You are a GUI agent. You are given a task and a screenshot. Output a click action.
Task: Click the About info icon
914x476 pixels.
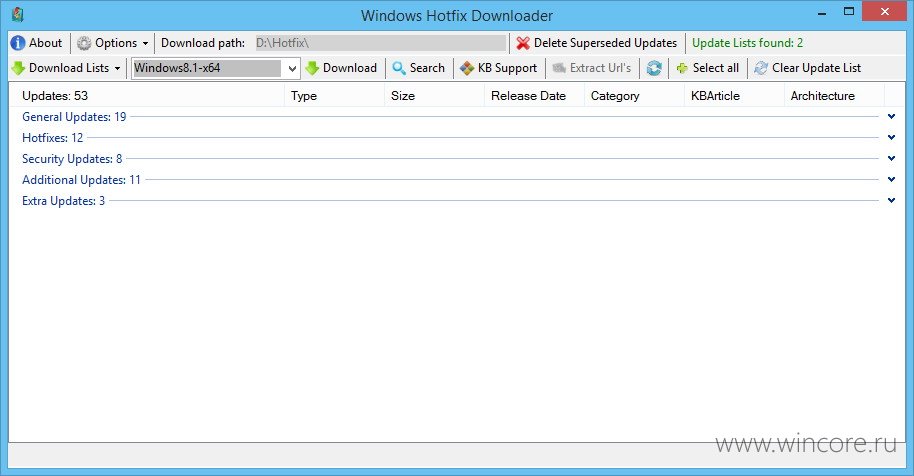coord(18,43)
